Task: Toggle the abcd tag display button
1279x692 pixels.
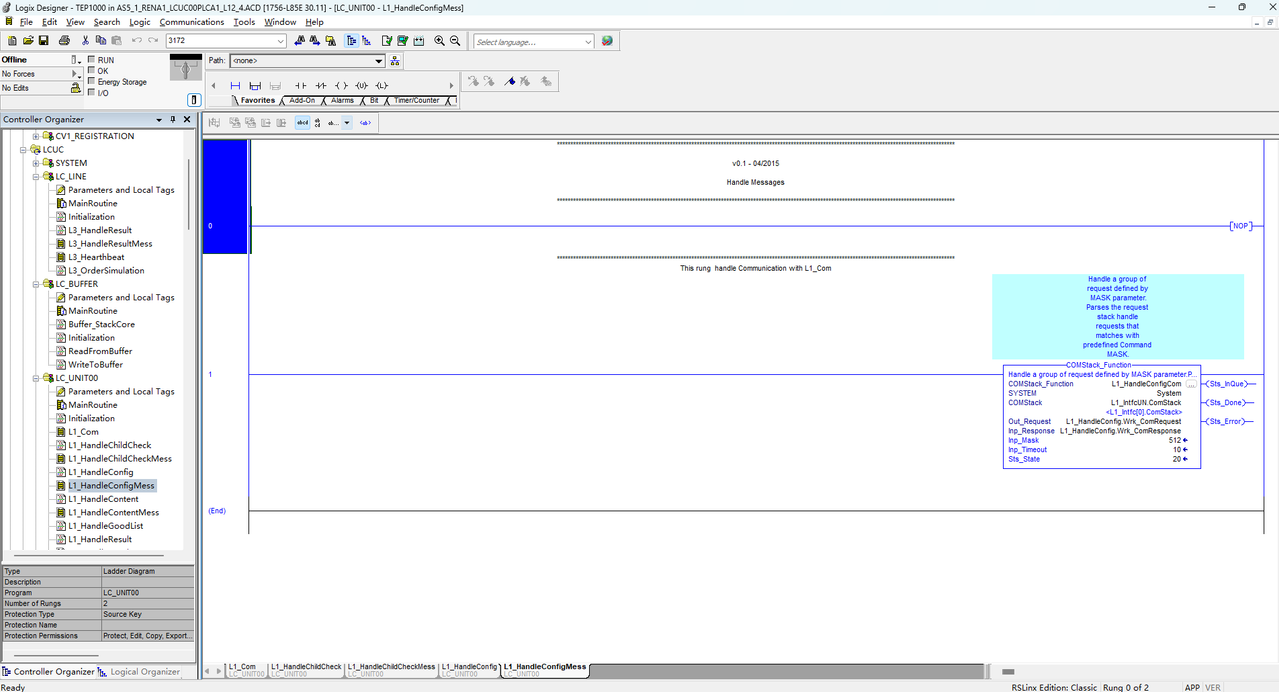Action: 302,123
